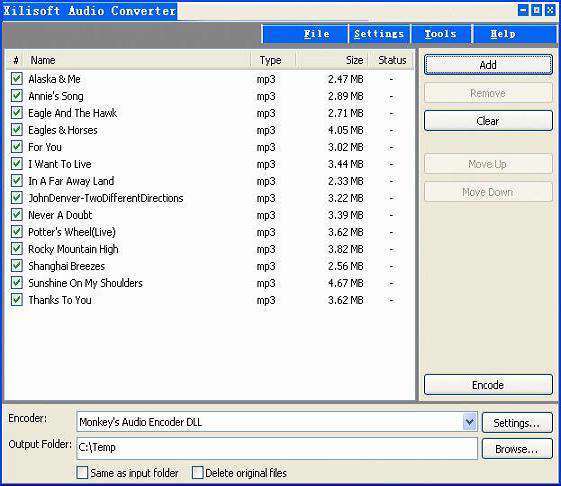The image size is (561, 486).
Task: Select the Alaska & Me track name
Action: point(54,79)
